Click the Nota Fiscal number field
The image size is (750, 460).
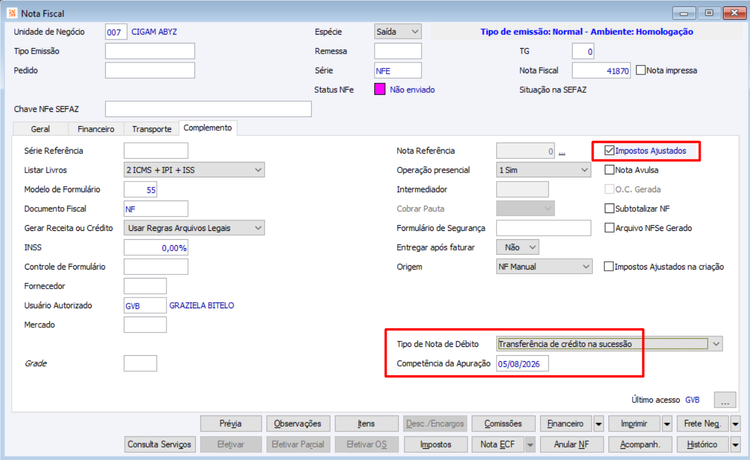tap(601, 70)
